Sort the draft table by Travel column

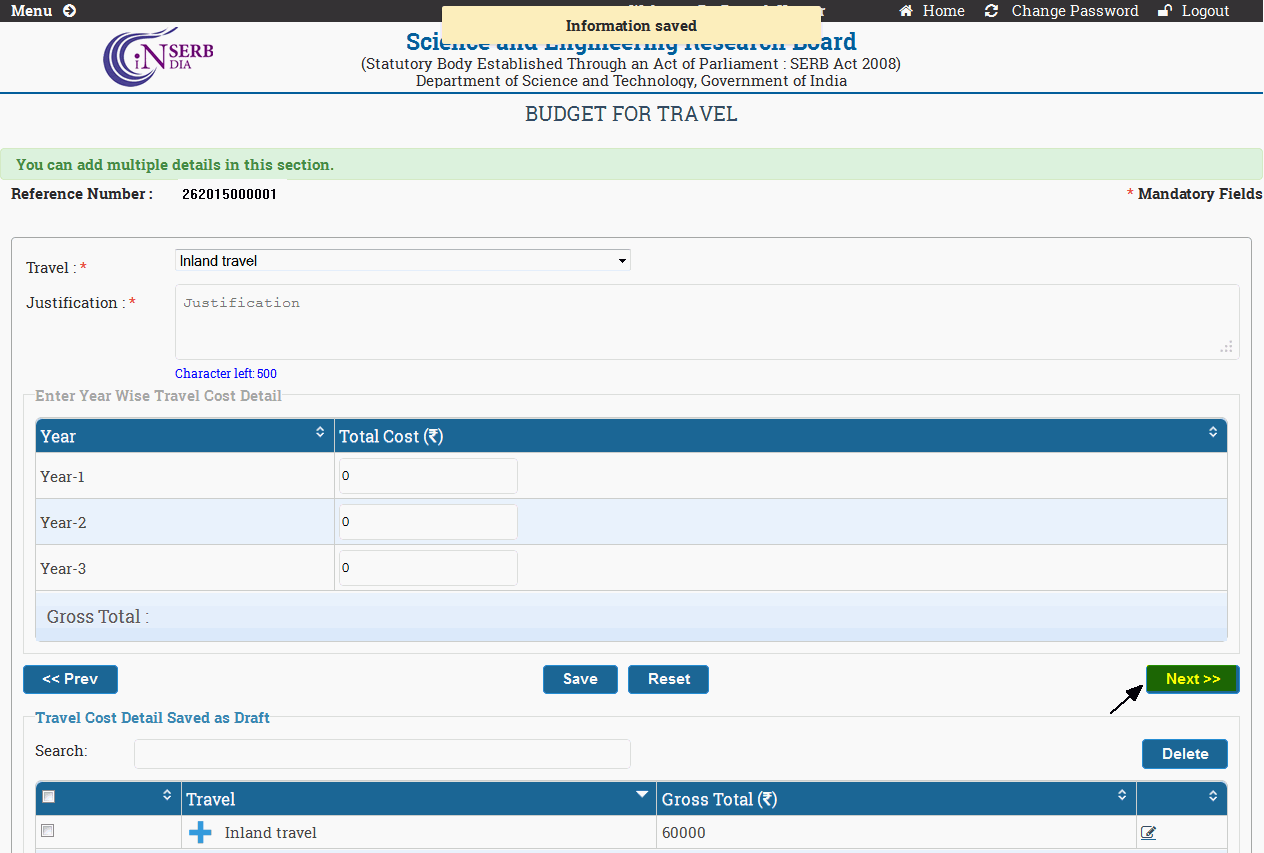pyautogui.click(x=642, y=795)
